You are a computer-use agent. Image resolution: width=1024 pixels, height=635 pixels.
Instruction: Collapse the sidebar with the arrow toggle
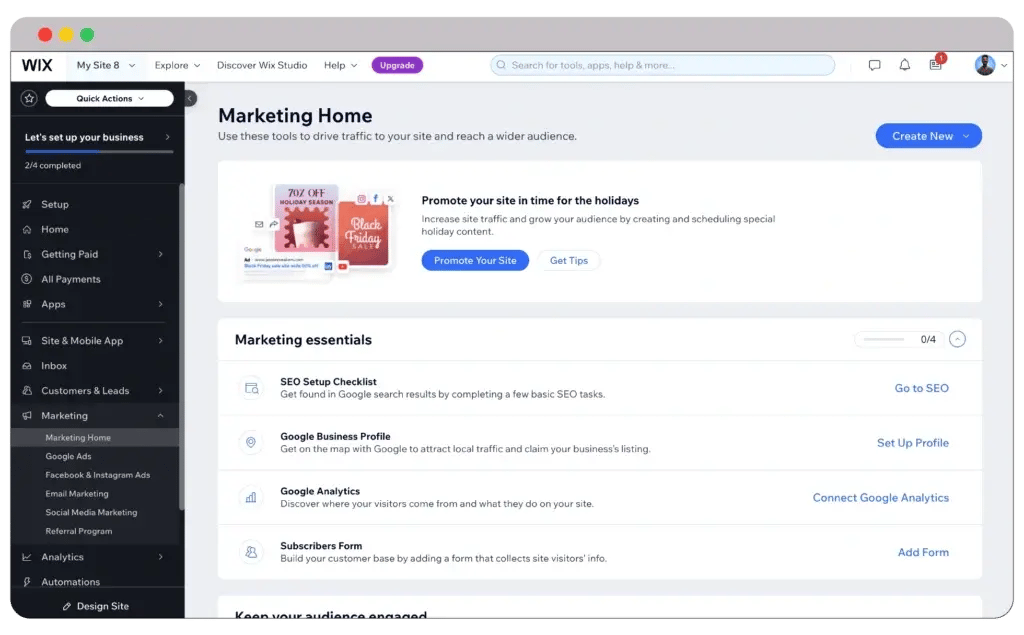click(190, 98)
